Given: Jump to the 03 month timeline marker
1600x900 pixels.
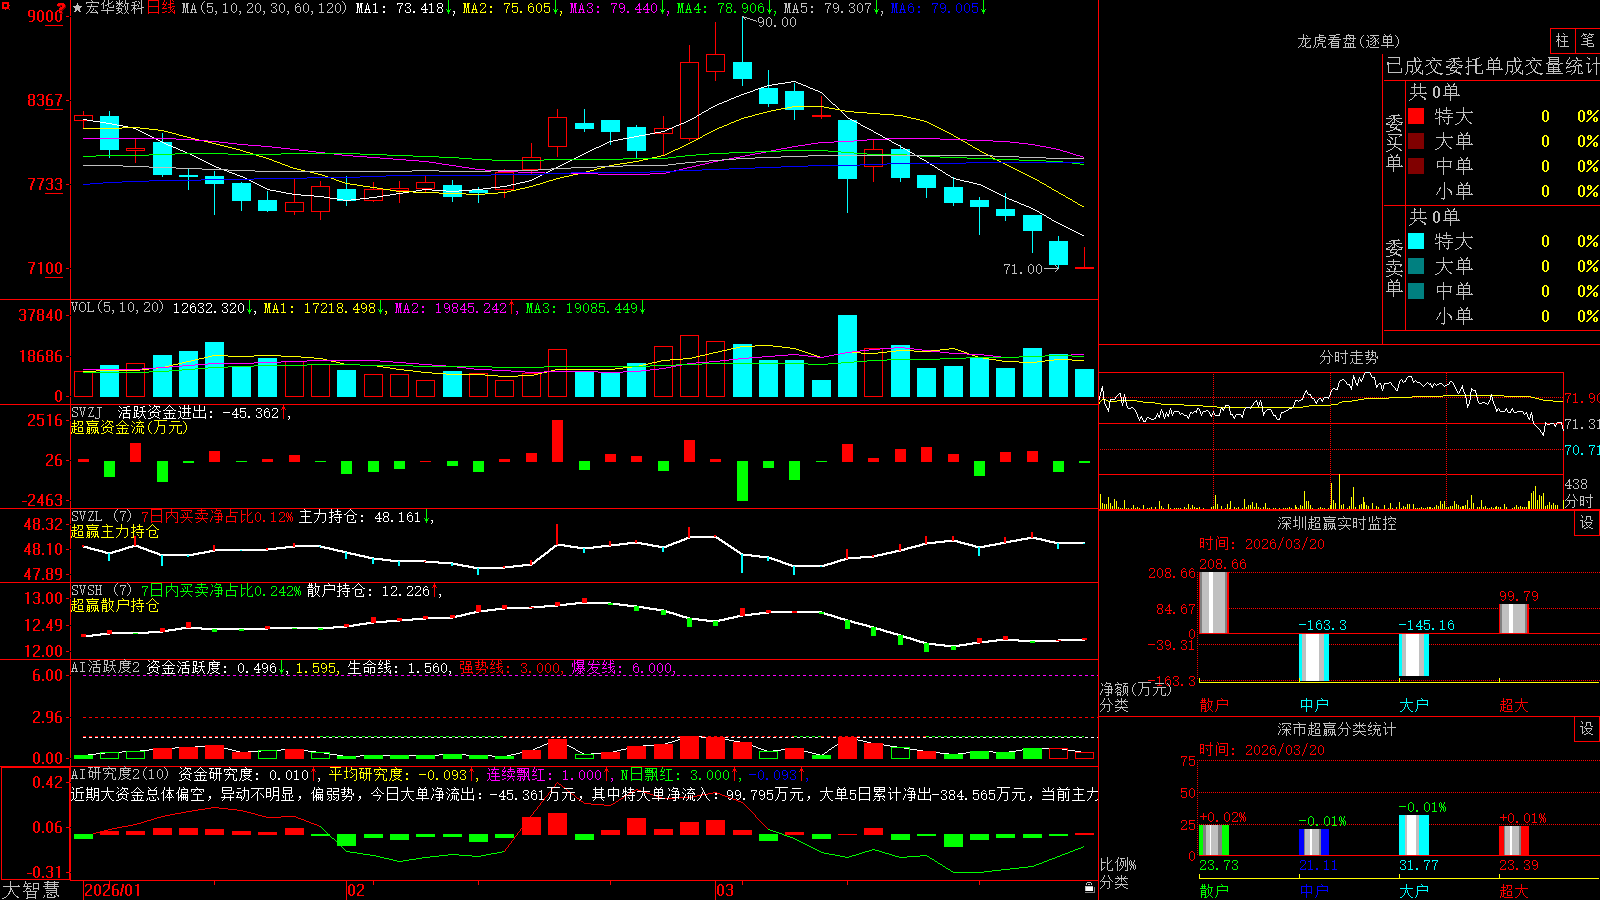Looking at the screenshot, I should point(725,890).
